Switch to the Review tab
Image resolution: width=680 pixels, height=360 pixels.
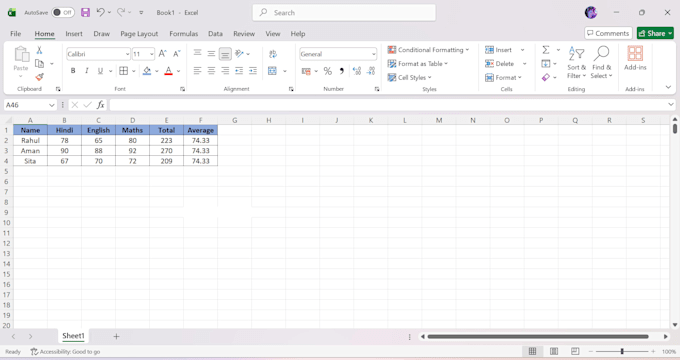pyautogui.click(x=244, y=33)
